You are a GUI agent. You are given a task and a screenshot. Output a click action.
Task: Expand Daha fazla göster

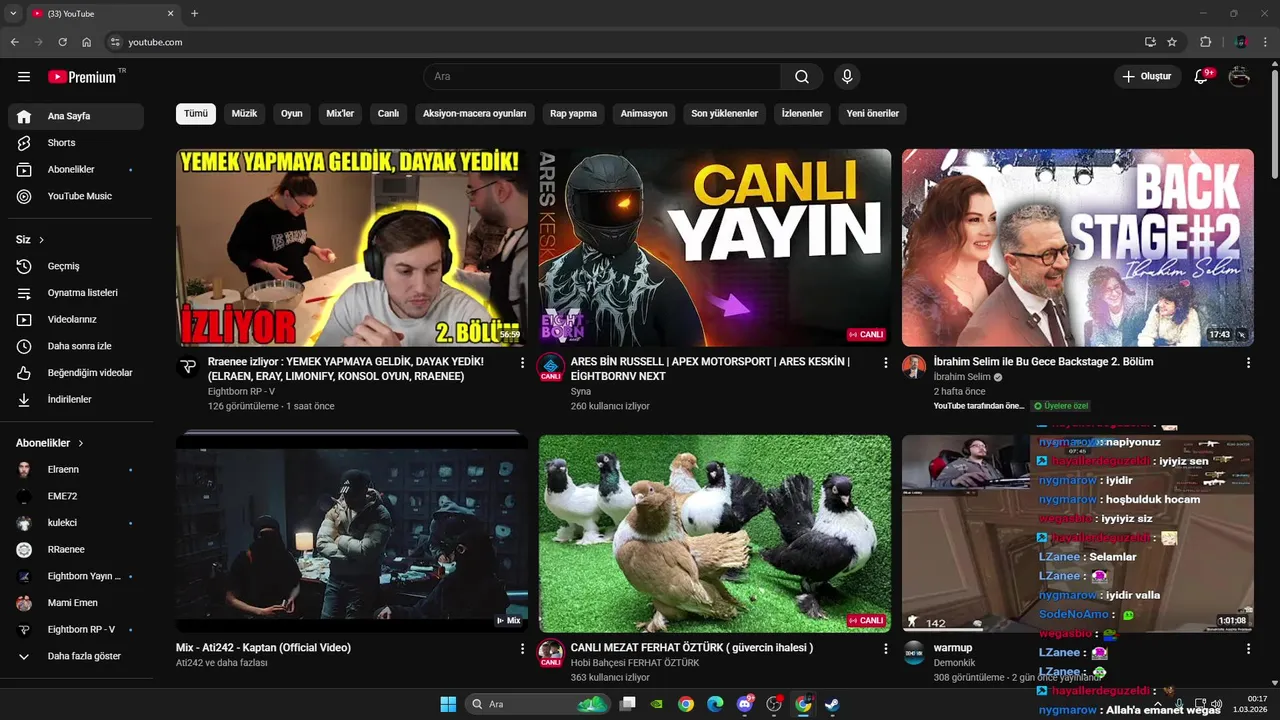(x=76, y=656)
